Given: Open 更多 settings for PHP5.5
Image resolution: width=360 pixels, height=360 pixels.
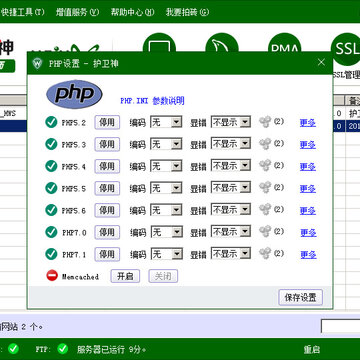Looking at the screenshot, I should tap(308, 189).
